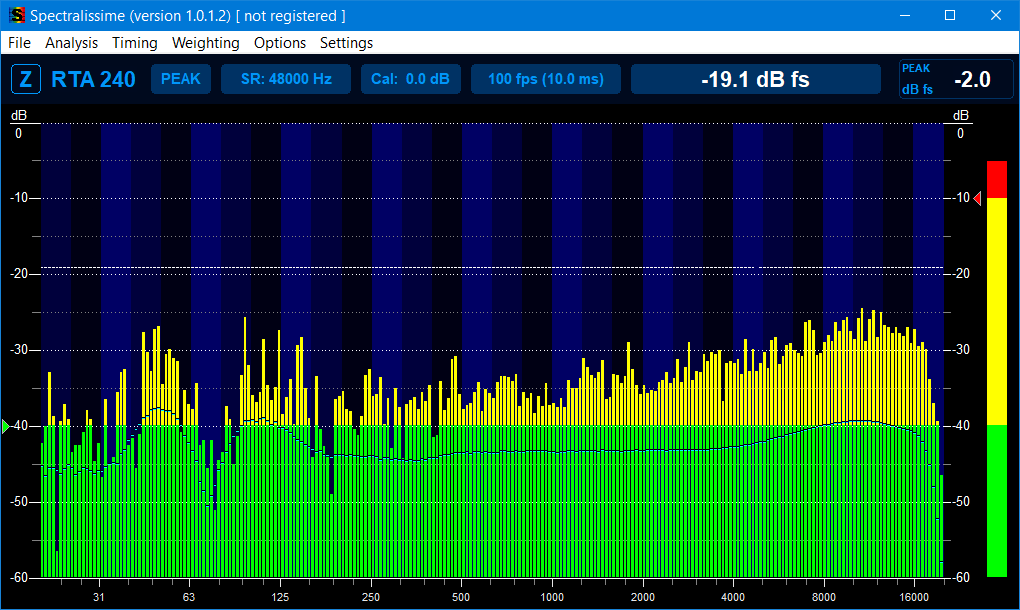Image resolution: width=1020 pixels, height=610 pixels.
Task: Click the 100 fps (10.0 ms) button
Action: point(546,79)
